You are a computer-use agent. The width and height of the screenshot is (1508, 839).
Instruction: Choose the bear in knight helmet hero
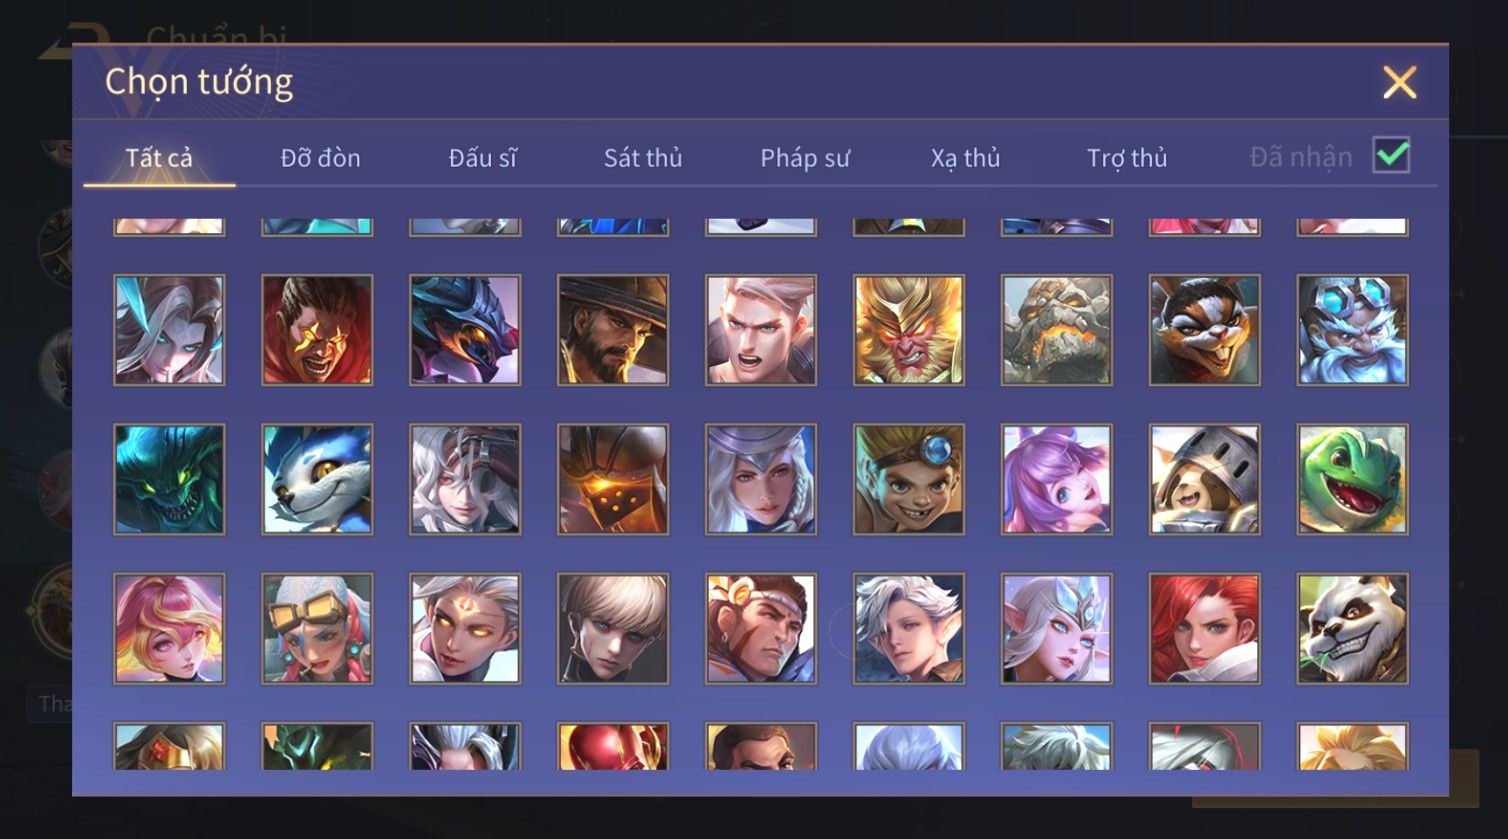[1205, 479]
